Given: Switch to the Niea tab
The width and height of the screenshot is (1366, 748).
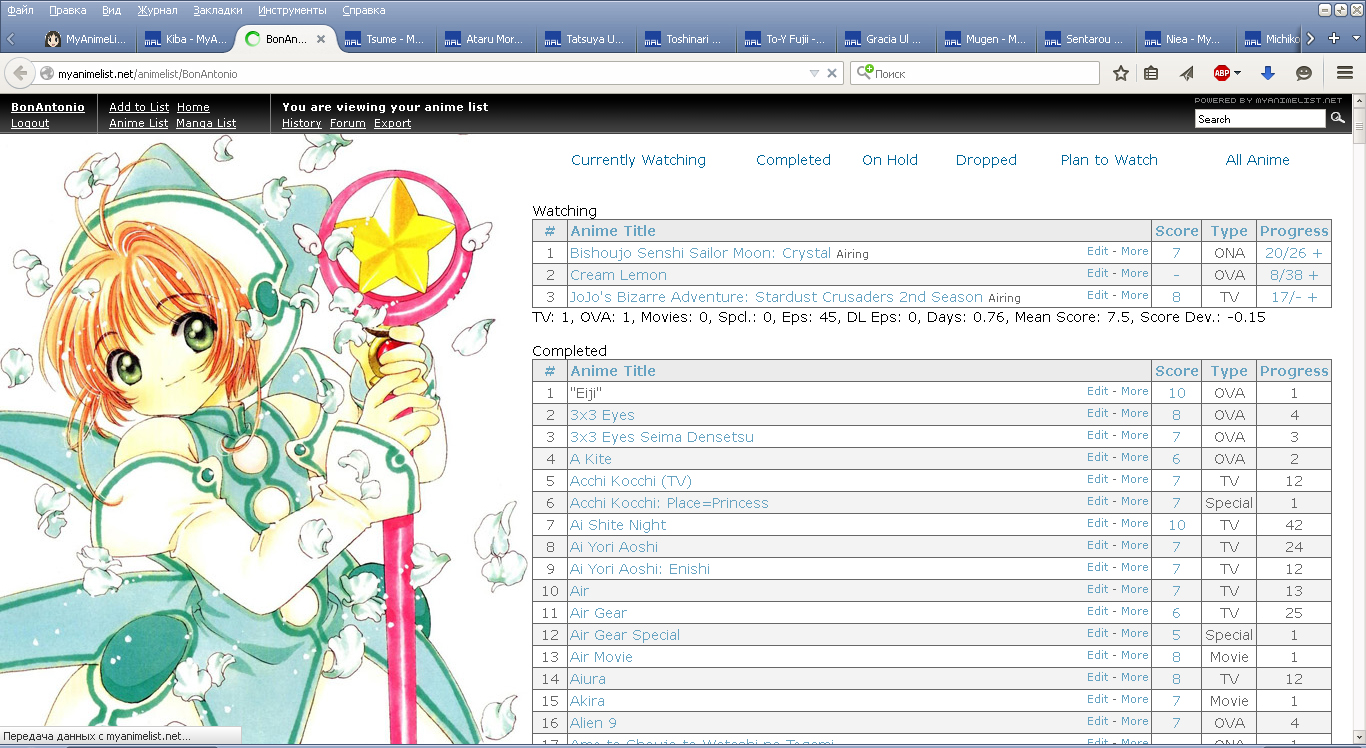Looking at the screenshot, I should coord(1186,40).
